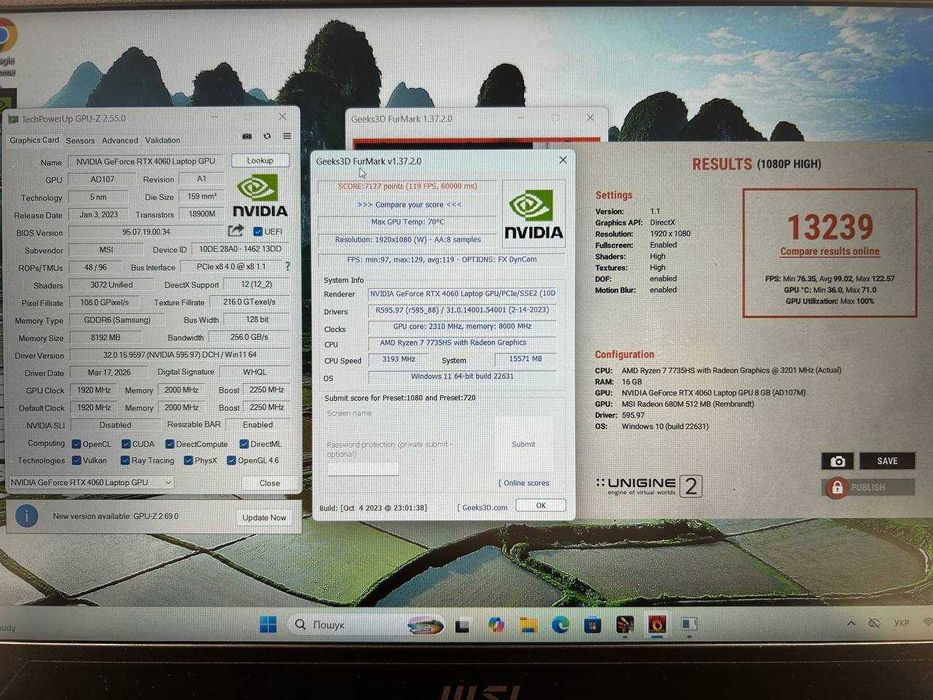Click the GPU-Z Close button
The image size is (933, 700).
(x=270, y=483)
